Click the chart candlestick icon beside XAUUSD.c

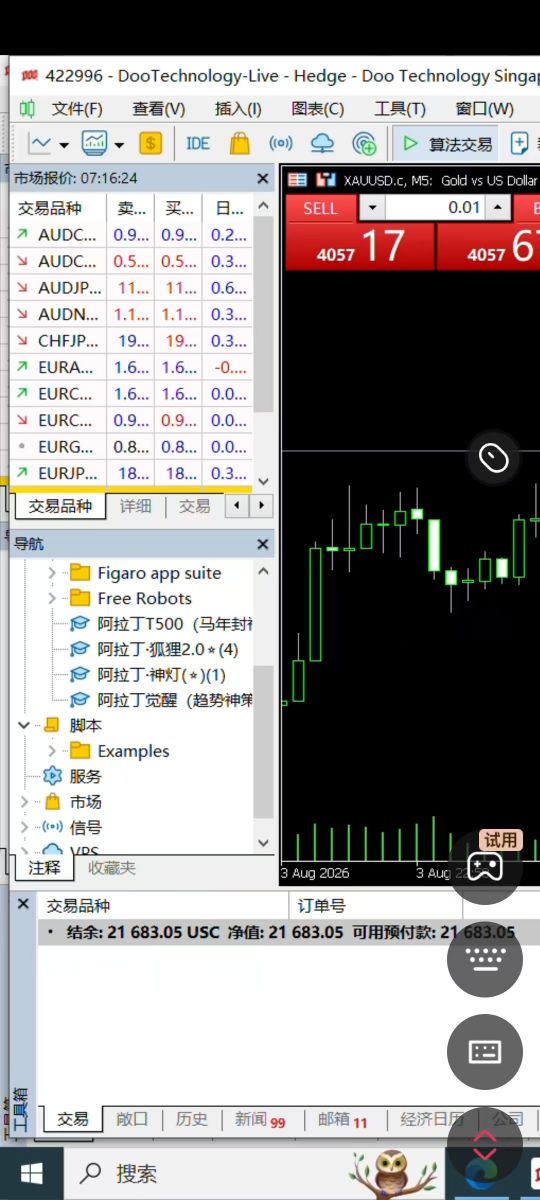pyautogui.click(x=325, y=180)
